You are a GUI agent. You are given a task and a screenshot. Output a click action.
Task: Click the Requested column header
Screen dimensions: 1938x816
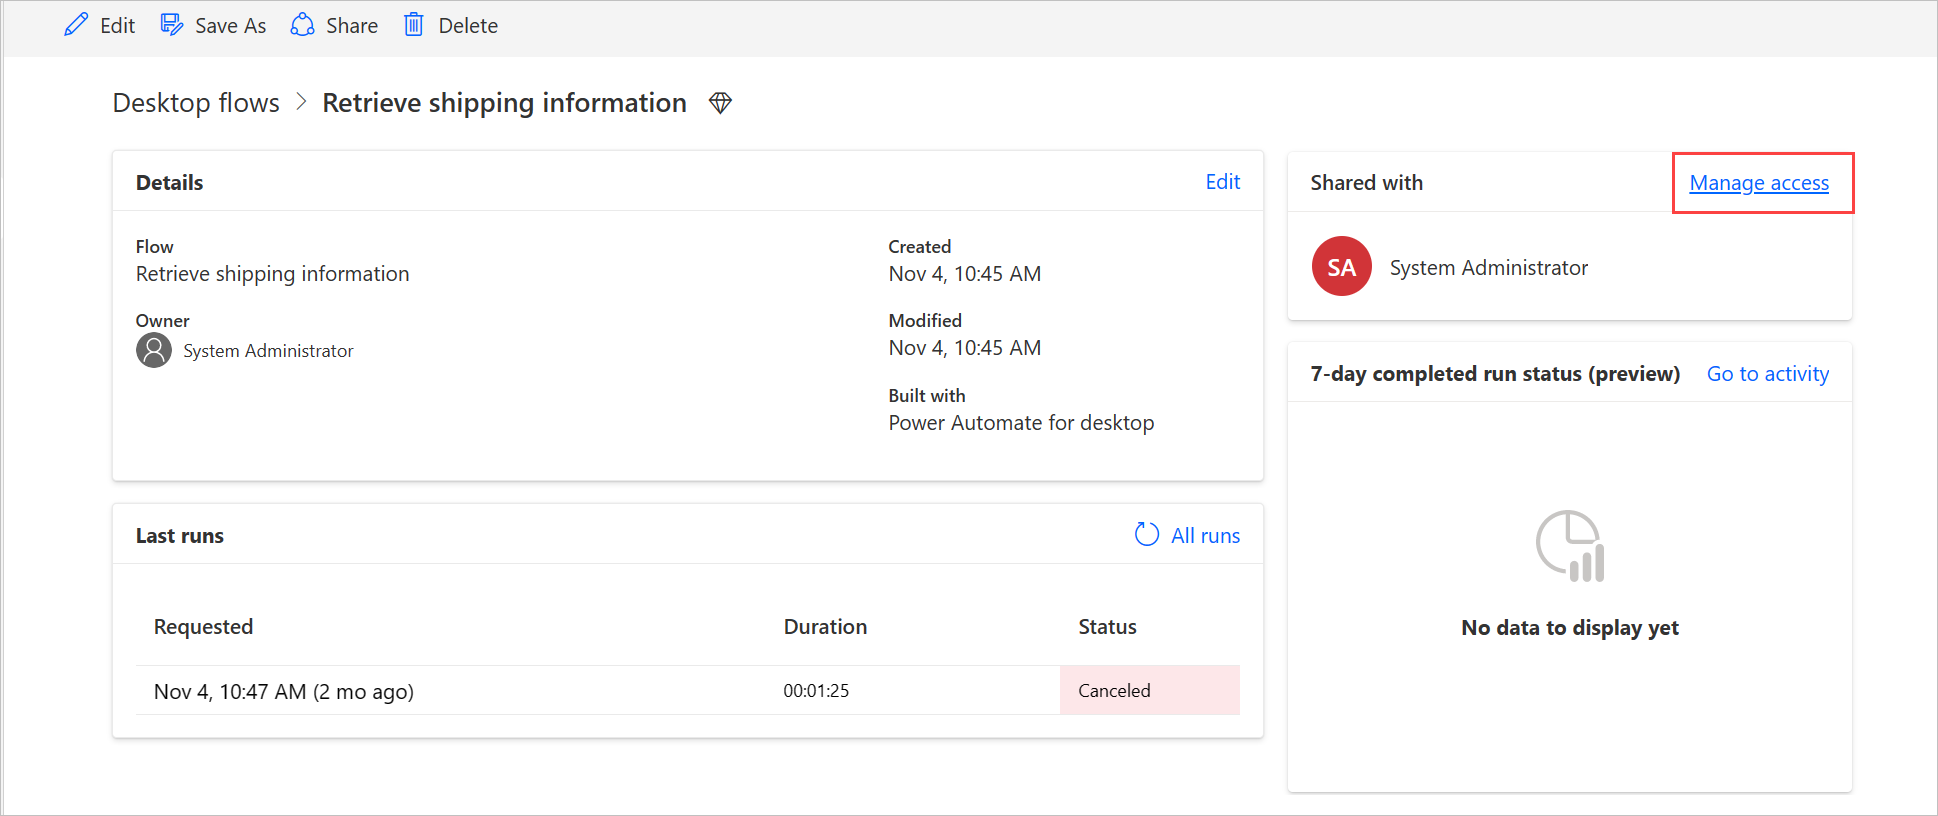203,627
